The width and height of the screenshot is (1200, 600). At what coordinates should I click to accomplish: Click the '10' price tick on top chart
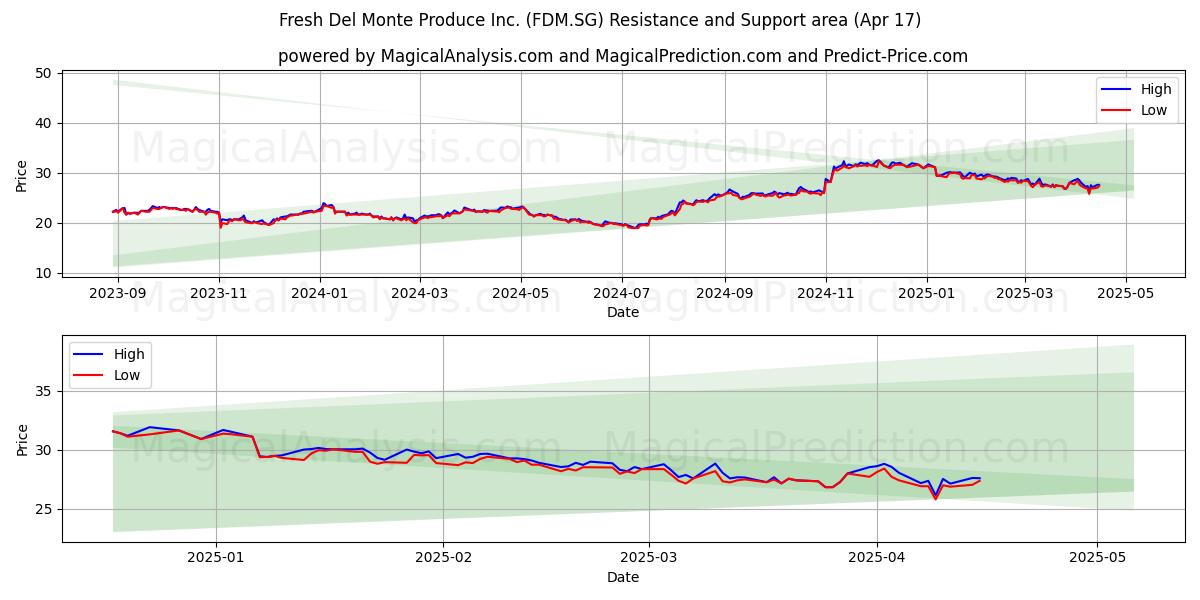44,273
